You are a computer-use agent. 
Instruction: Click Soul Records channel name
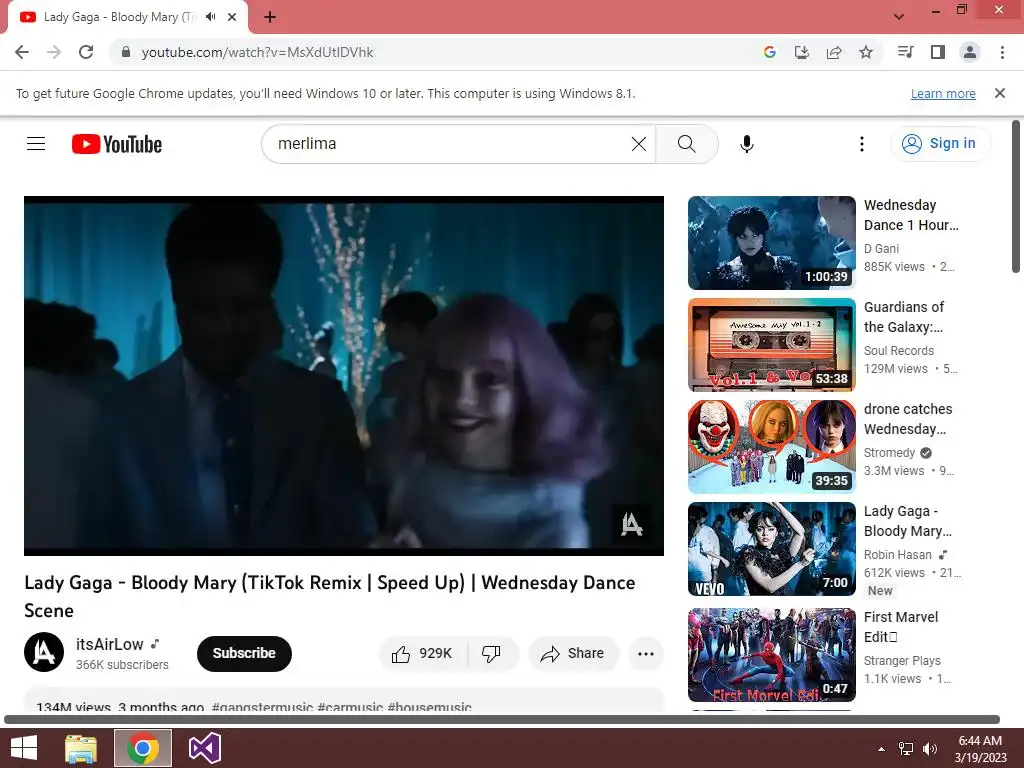click(899, 351)
